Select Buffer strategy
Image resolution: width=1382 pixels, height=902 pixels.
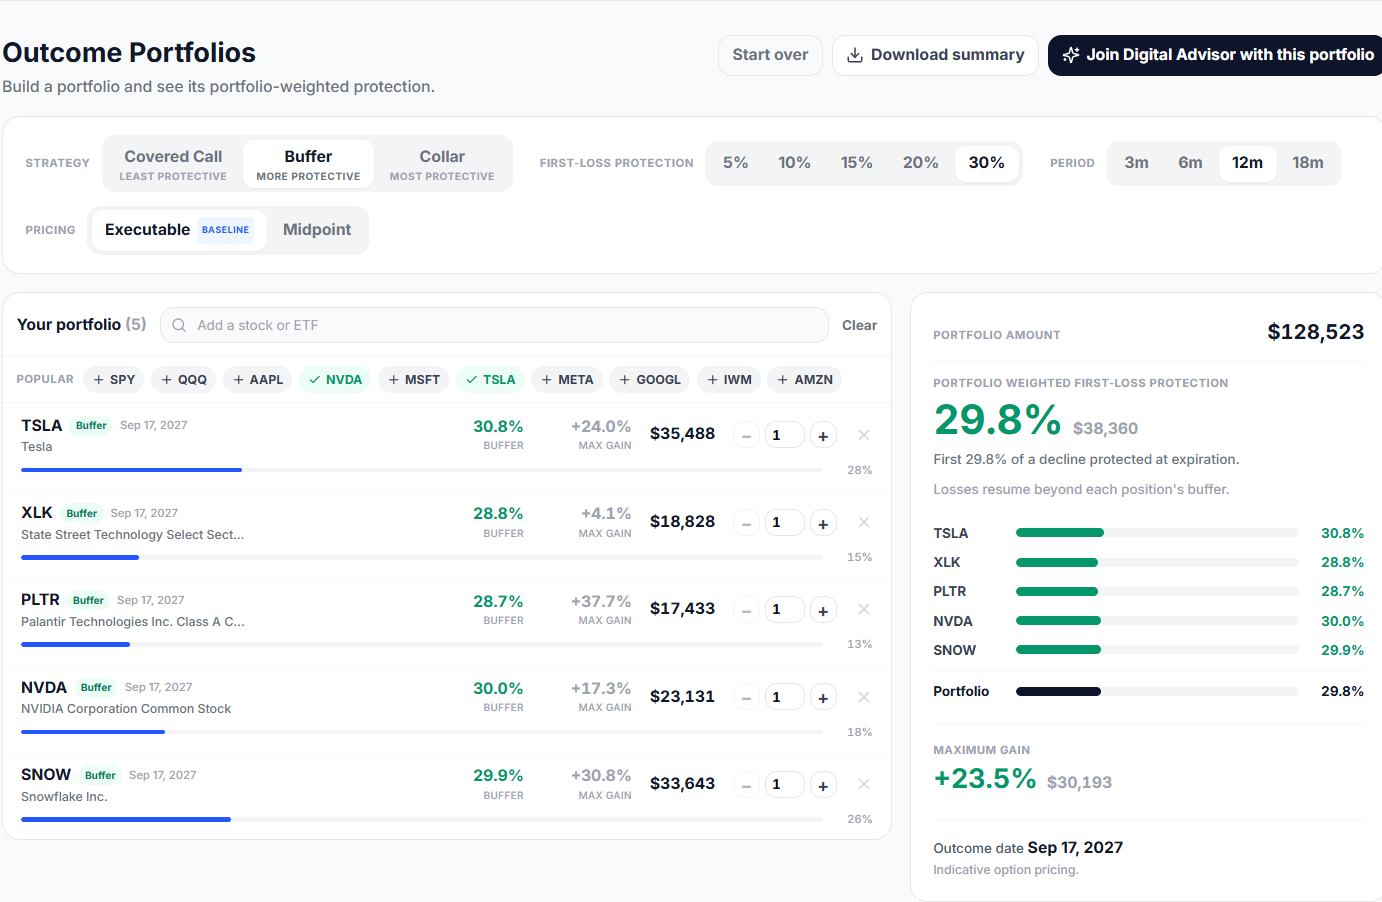coord(308,164)
